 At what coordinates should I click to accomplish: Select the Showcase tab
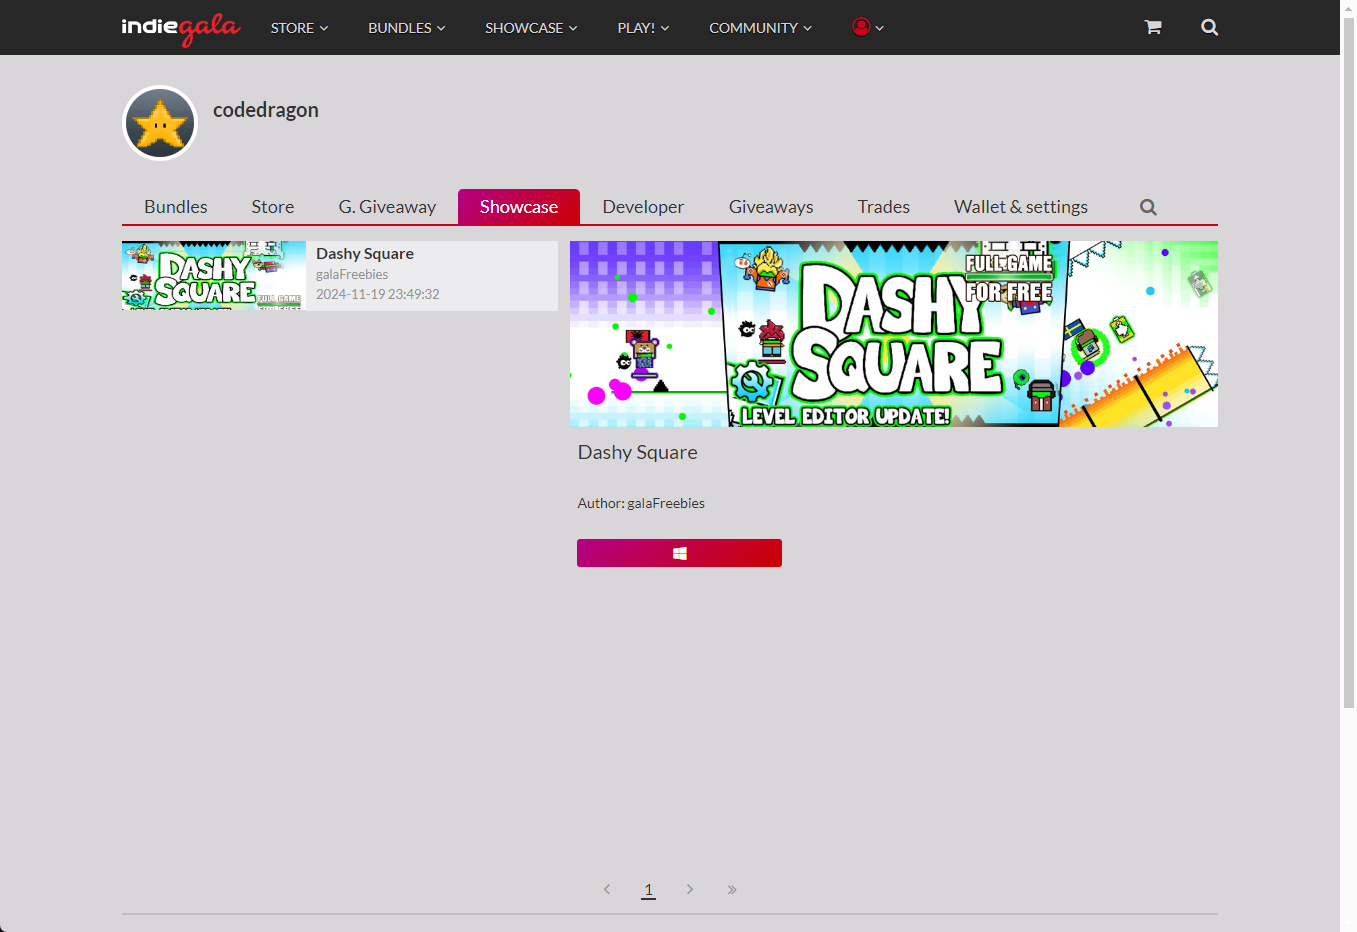(519, 207)
